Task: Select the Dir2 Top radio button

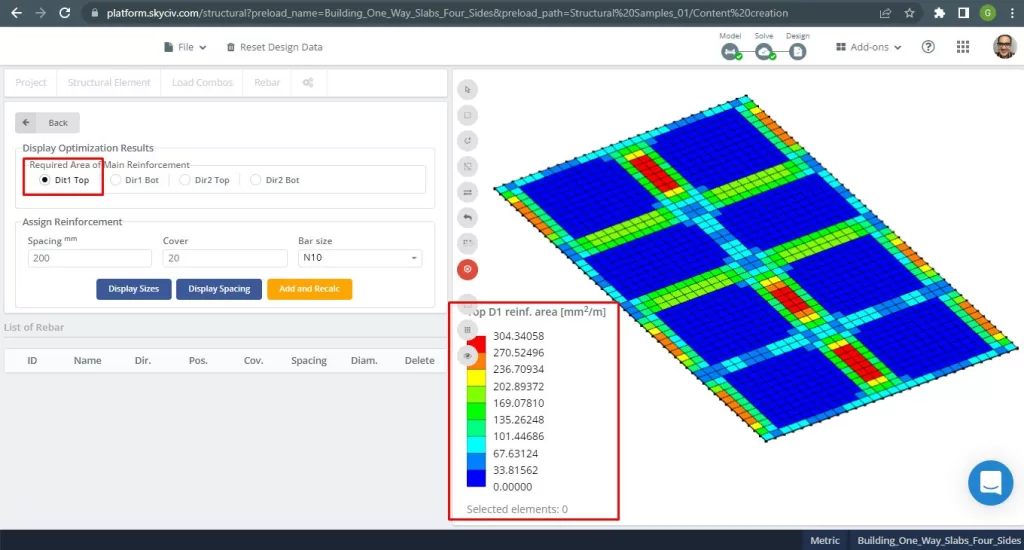Action: pos(185,180)
